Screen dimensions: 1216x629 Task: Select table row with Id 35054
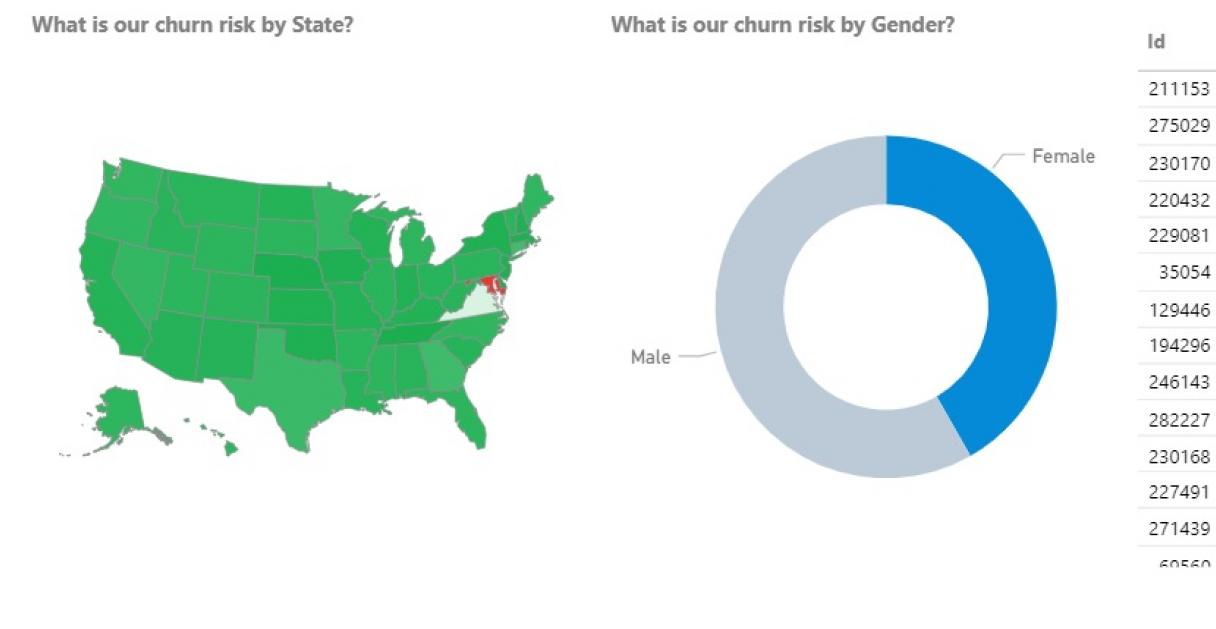[x=1177, y=272]
